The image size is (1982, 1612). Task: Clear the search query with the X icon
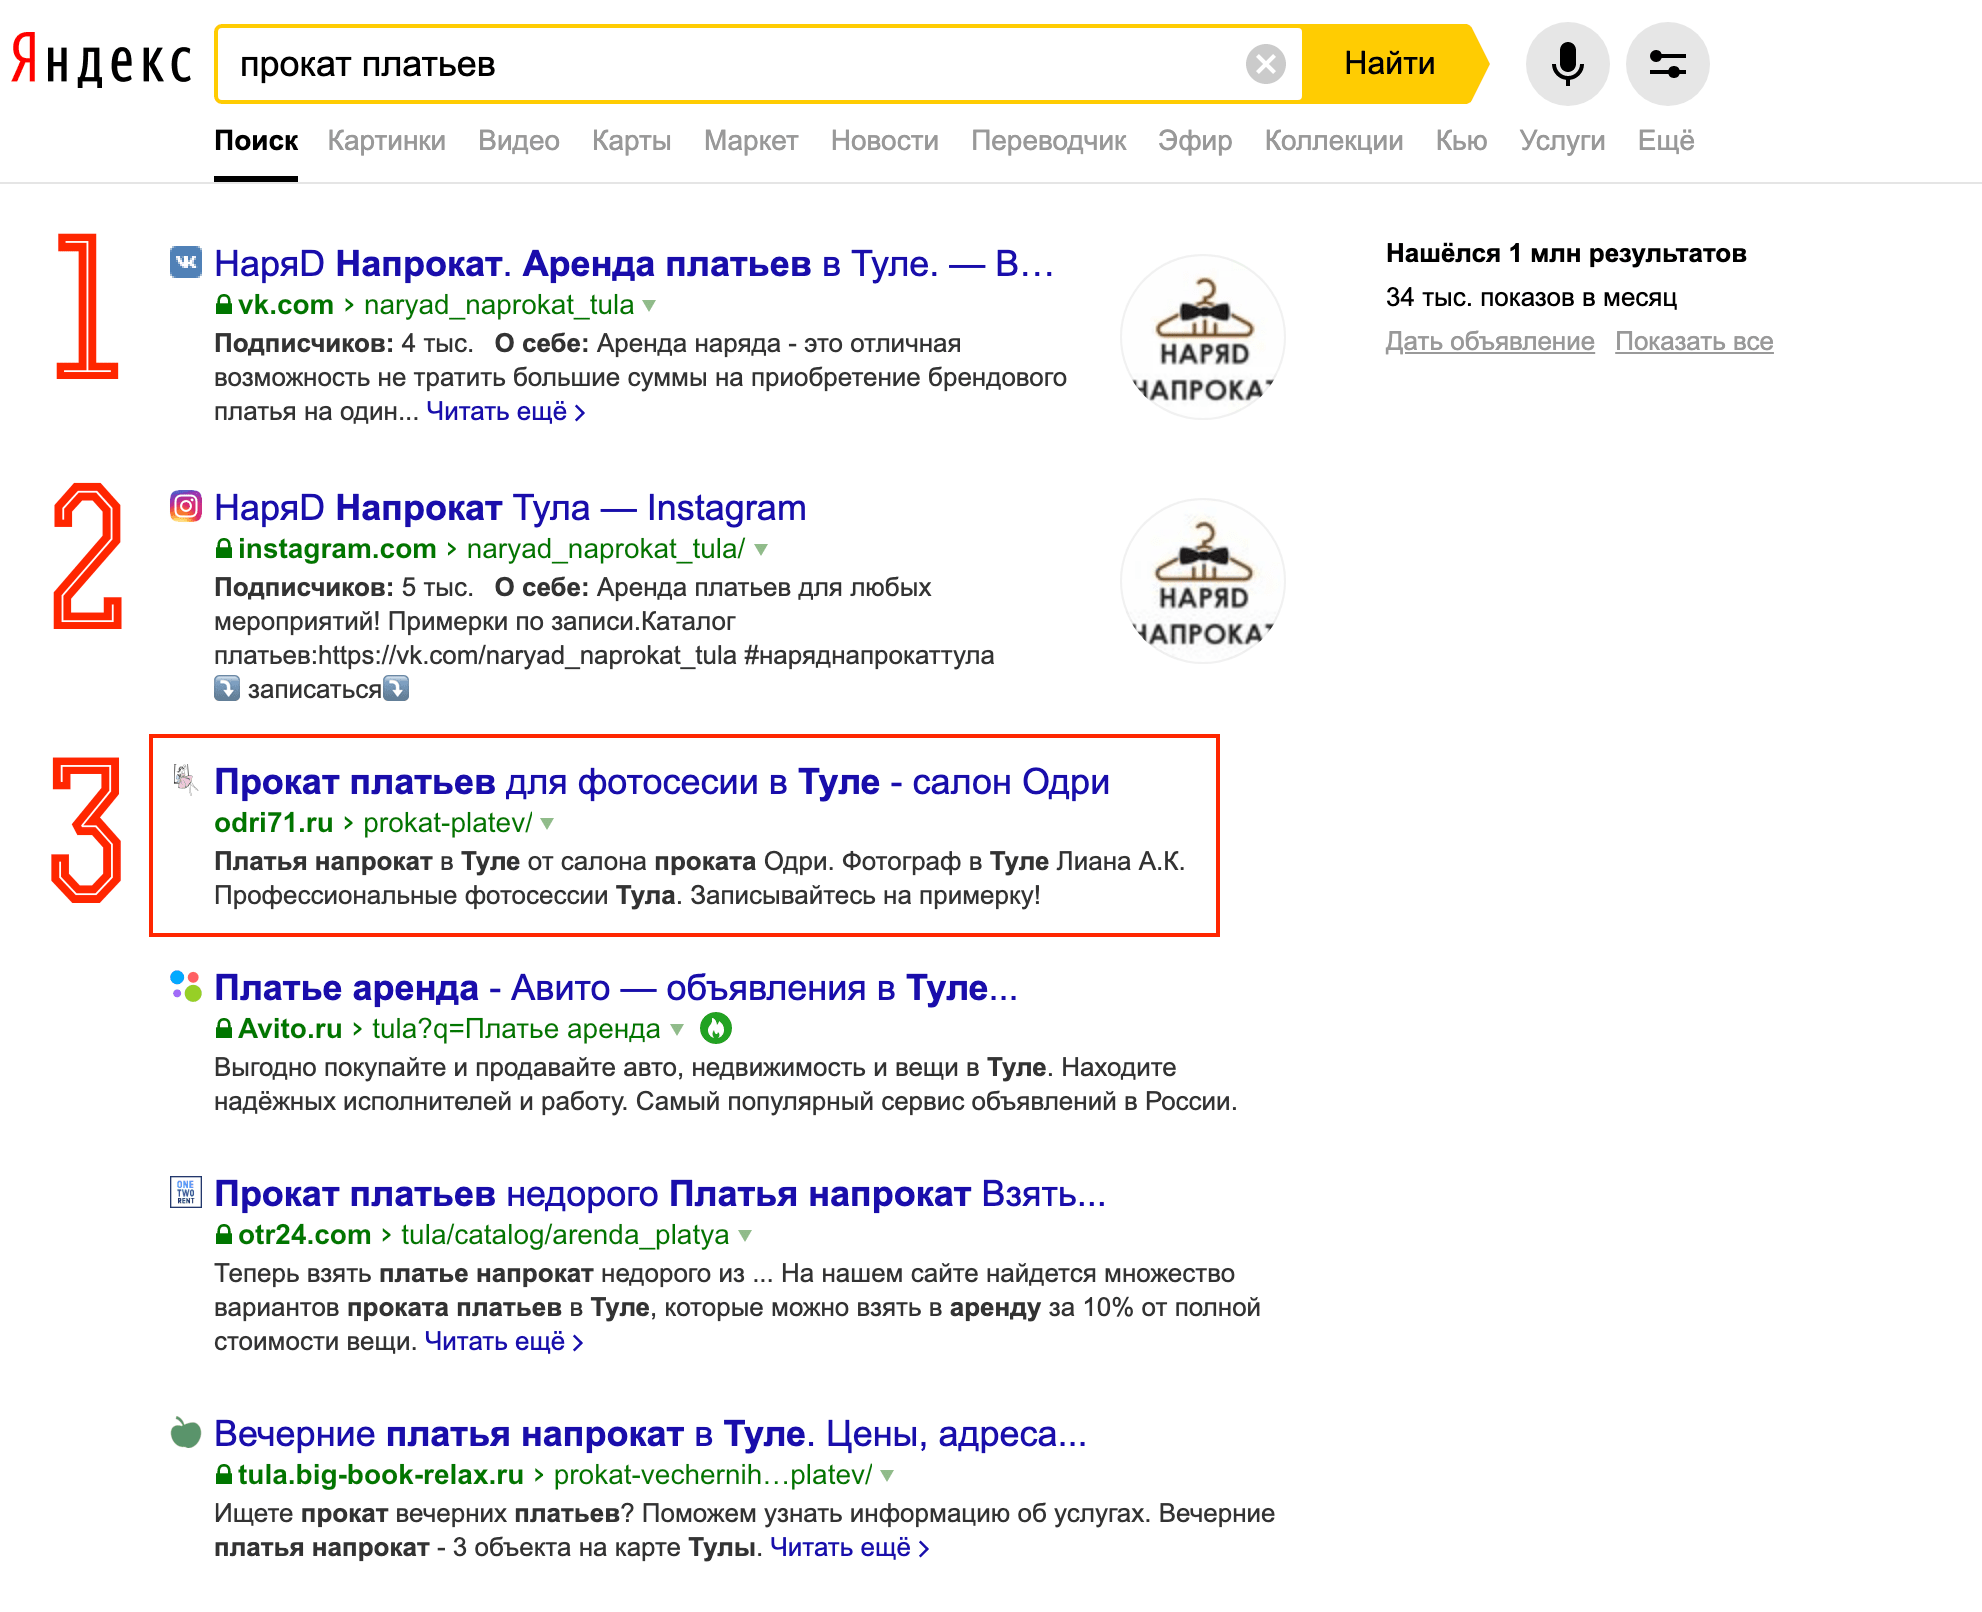click(1266, 64)
